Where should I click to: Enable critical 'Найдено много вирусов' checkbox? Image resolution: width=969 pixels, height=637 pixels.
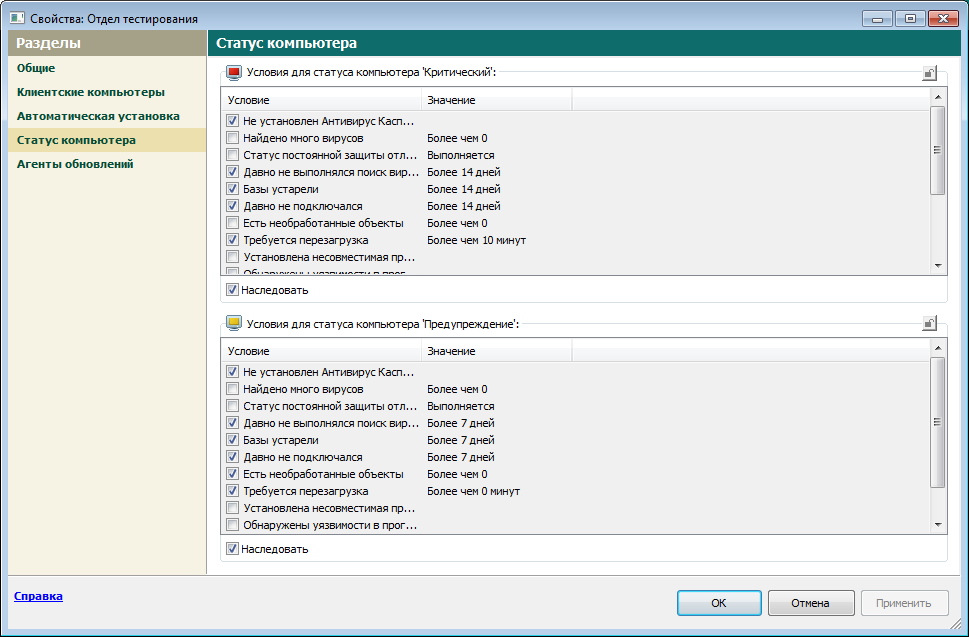232,138
